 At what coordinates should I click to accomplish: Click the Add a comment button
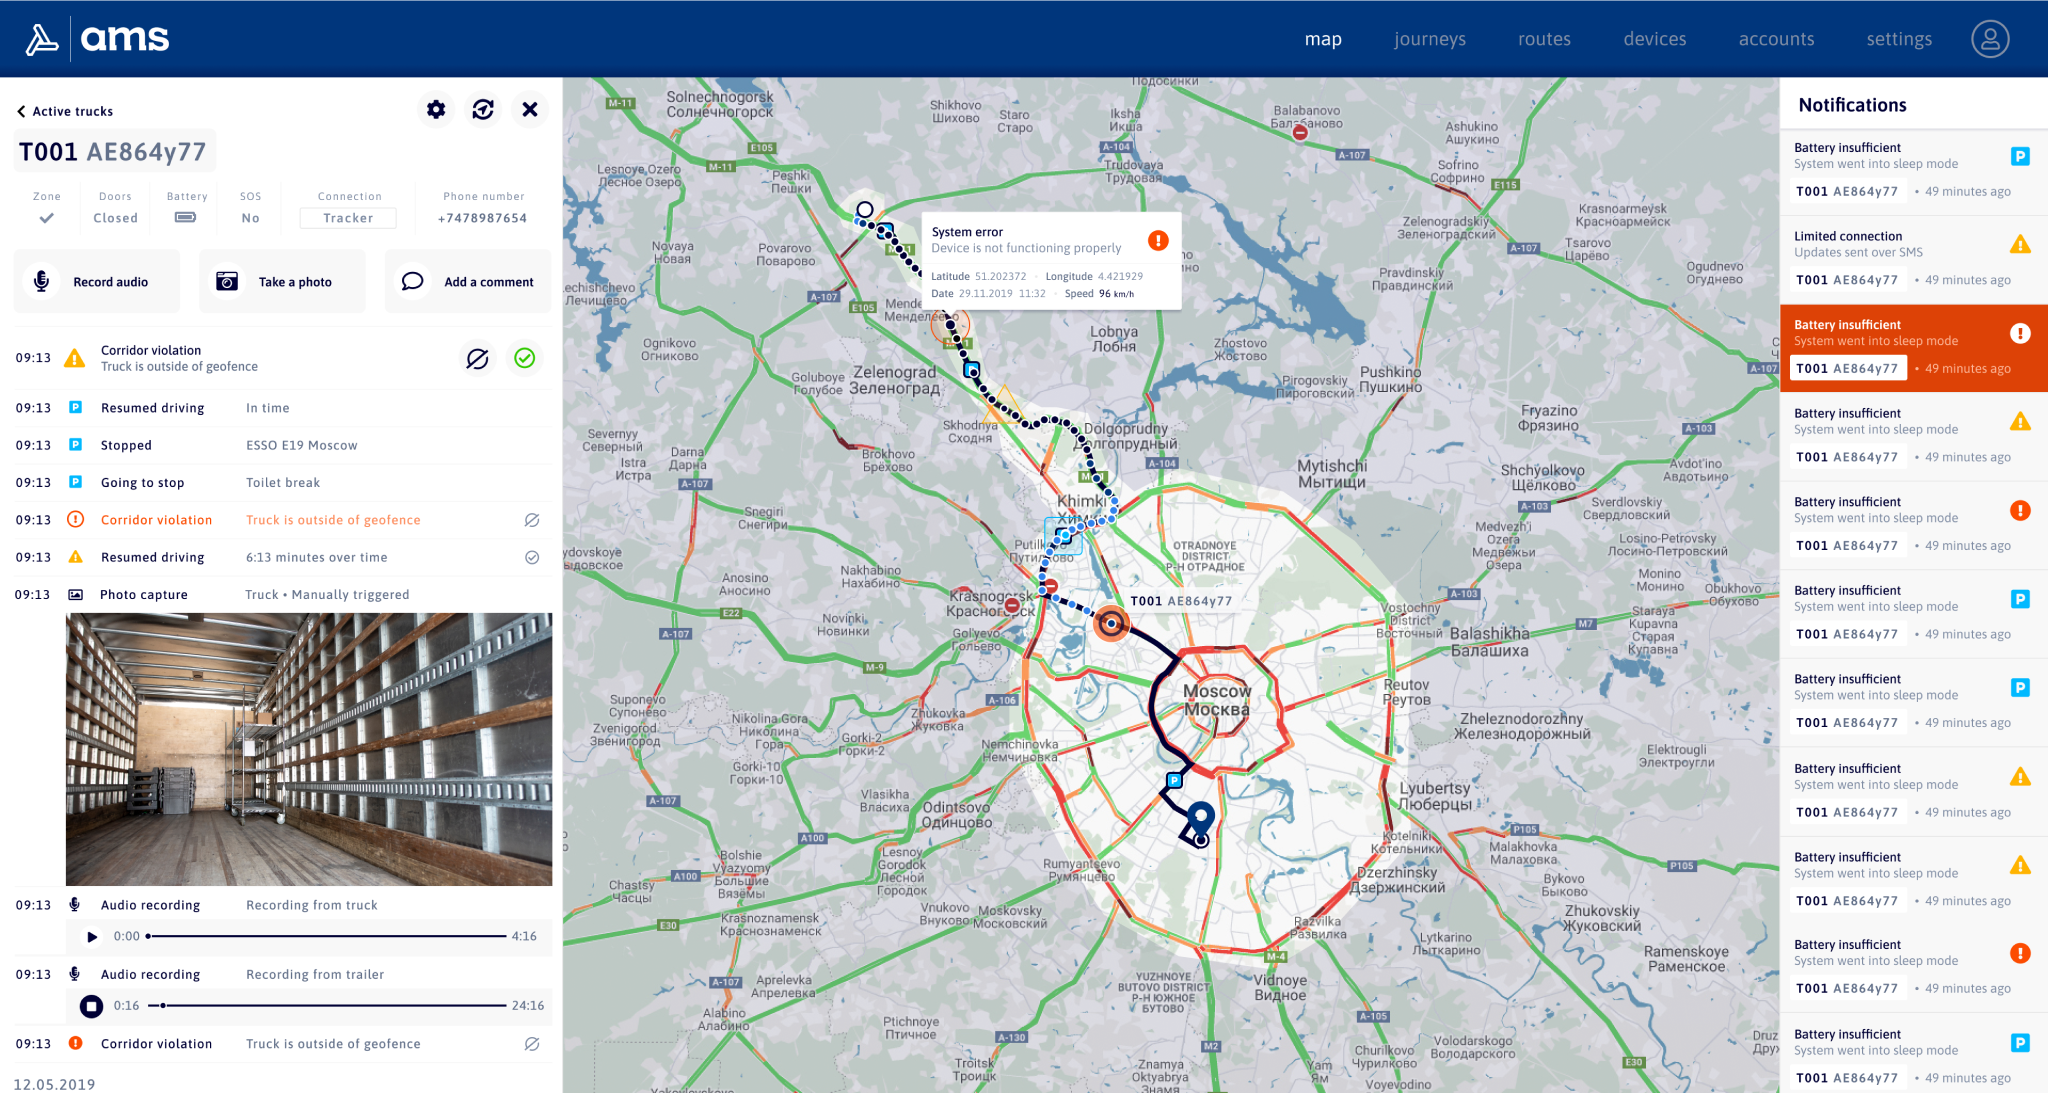(x=468, y=282)
